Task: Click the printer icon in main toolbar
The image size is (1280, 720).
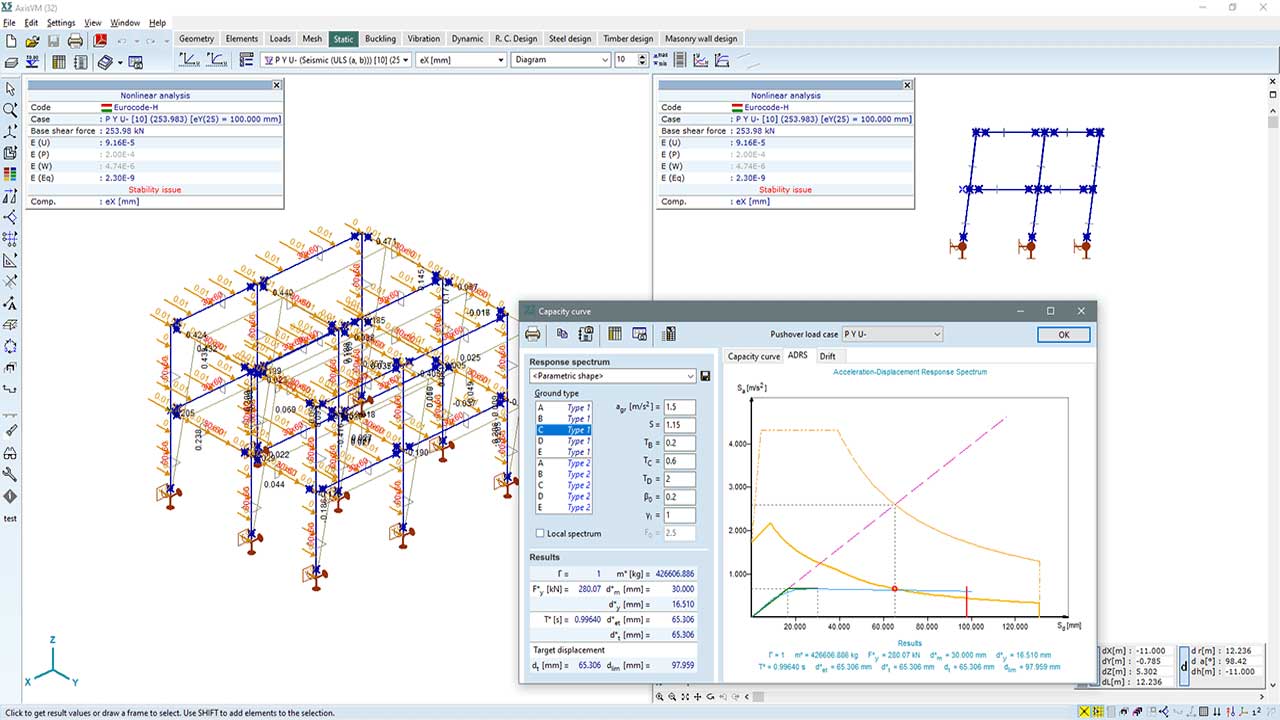Action: click(x=75, y=41)
